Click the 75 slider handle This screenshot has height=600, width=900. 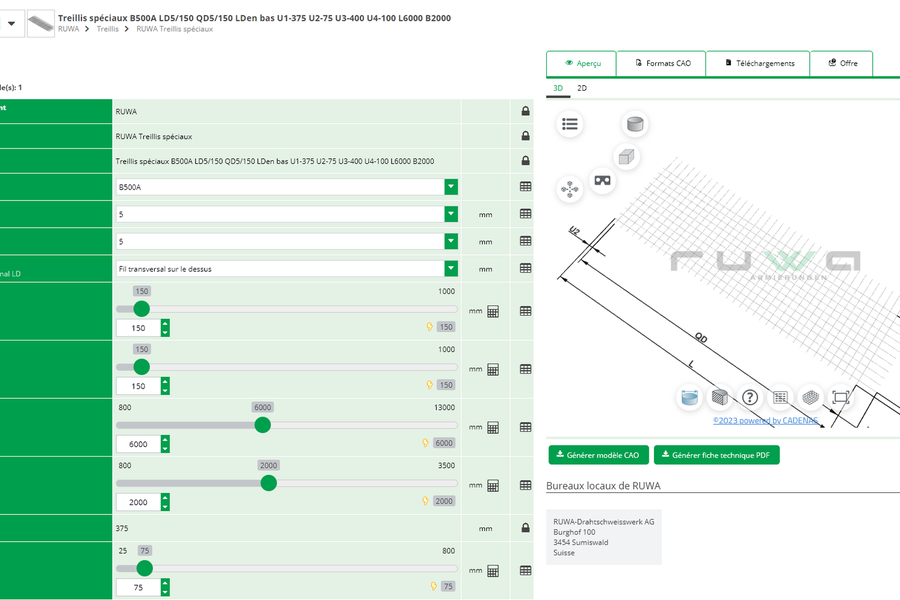click(x=145, y=568)
